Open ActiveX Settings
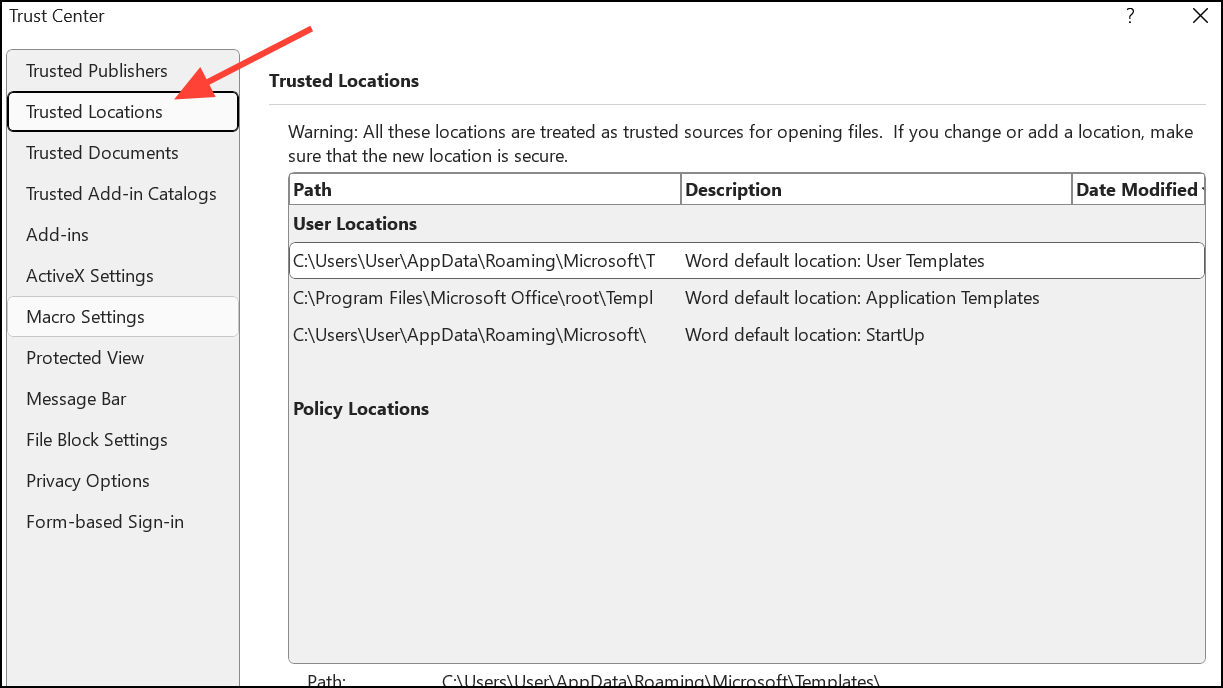Image resolution: width=1223 pixels, height=688 pixels. (x=89, y=275)
